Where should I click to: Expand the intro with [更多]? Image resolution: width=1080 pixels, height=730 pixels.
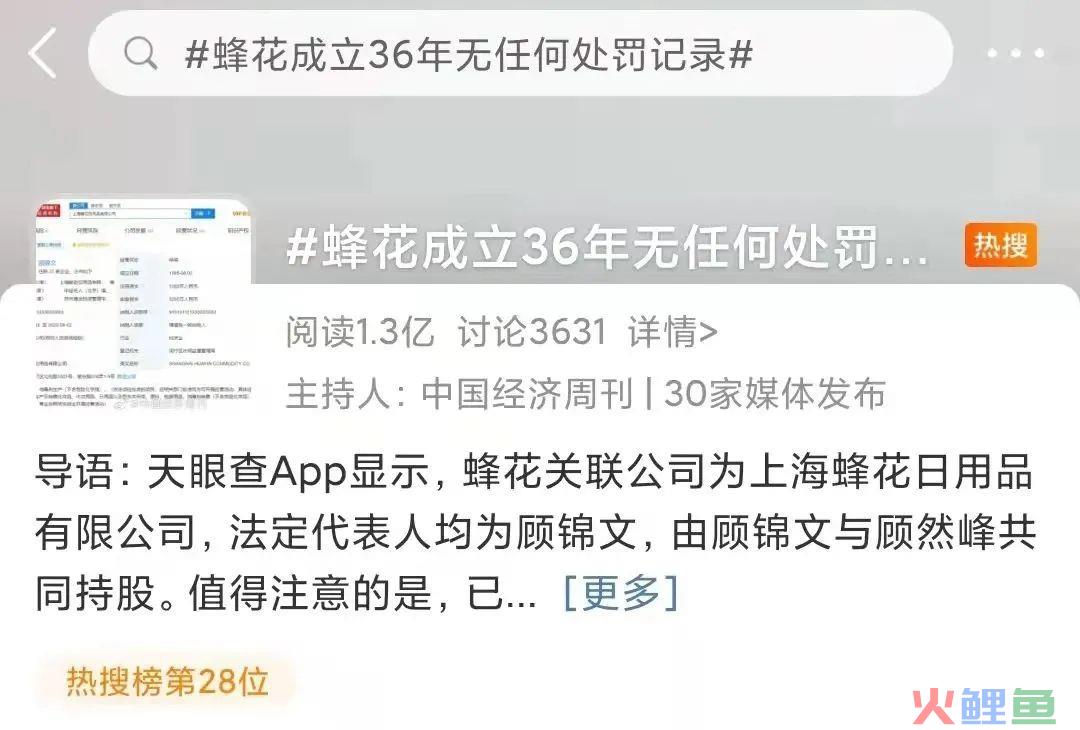621,592
